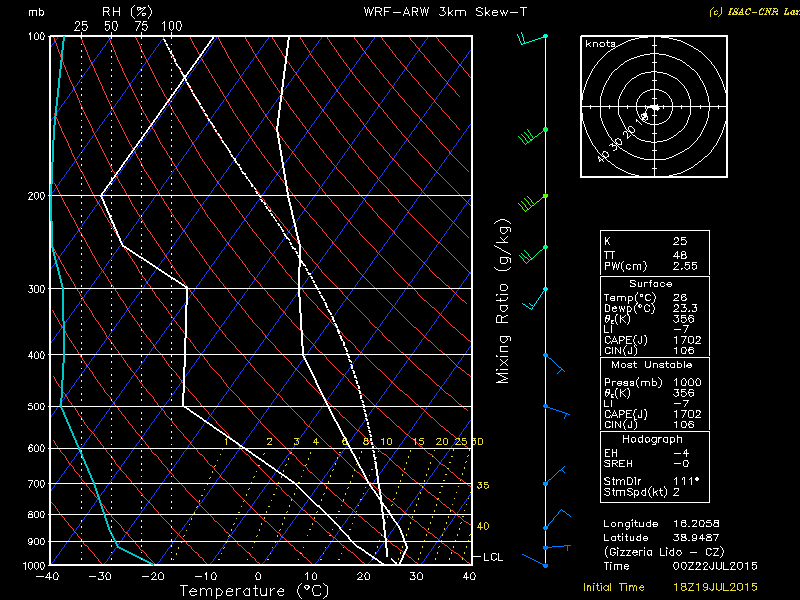The image size is (800, 600).
Task: Click the Time value 00Z22JUL2015
Action: pyautogui.click(x=715, y=566)
